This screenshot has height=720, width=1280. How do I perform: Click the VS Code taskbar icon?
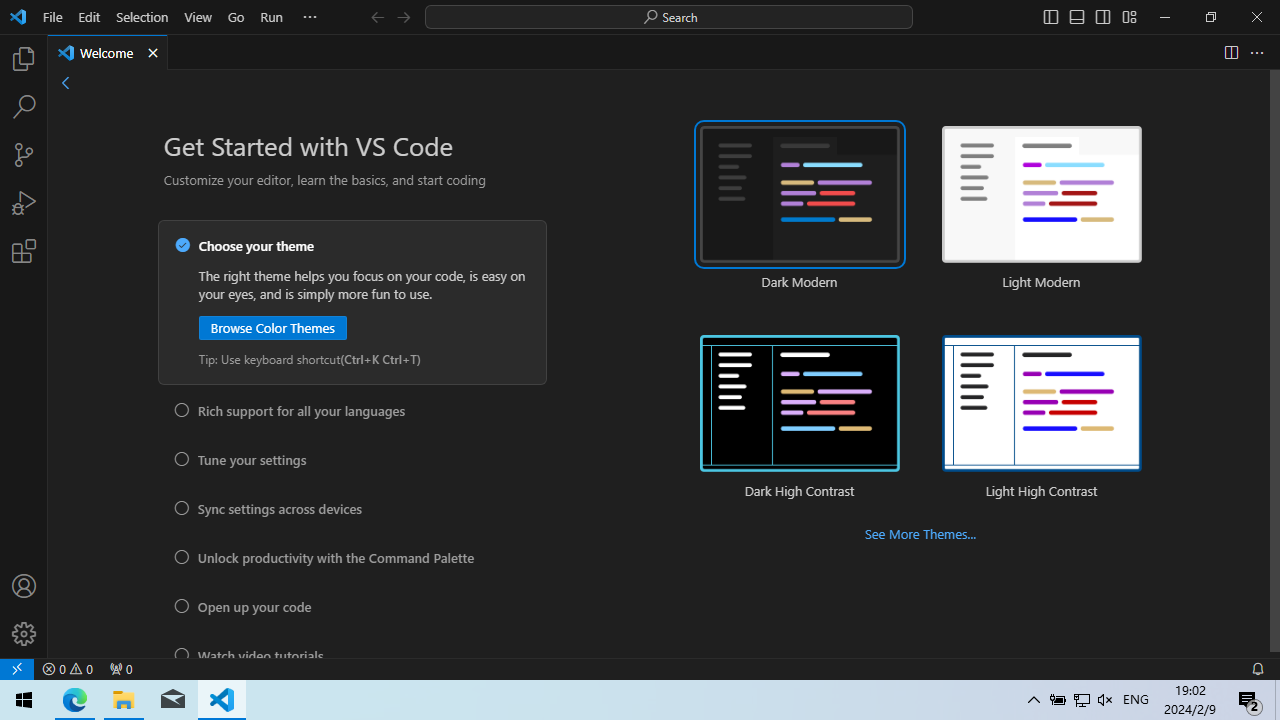(222, 700)
